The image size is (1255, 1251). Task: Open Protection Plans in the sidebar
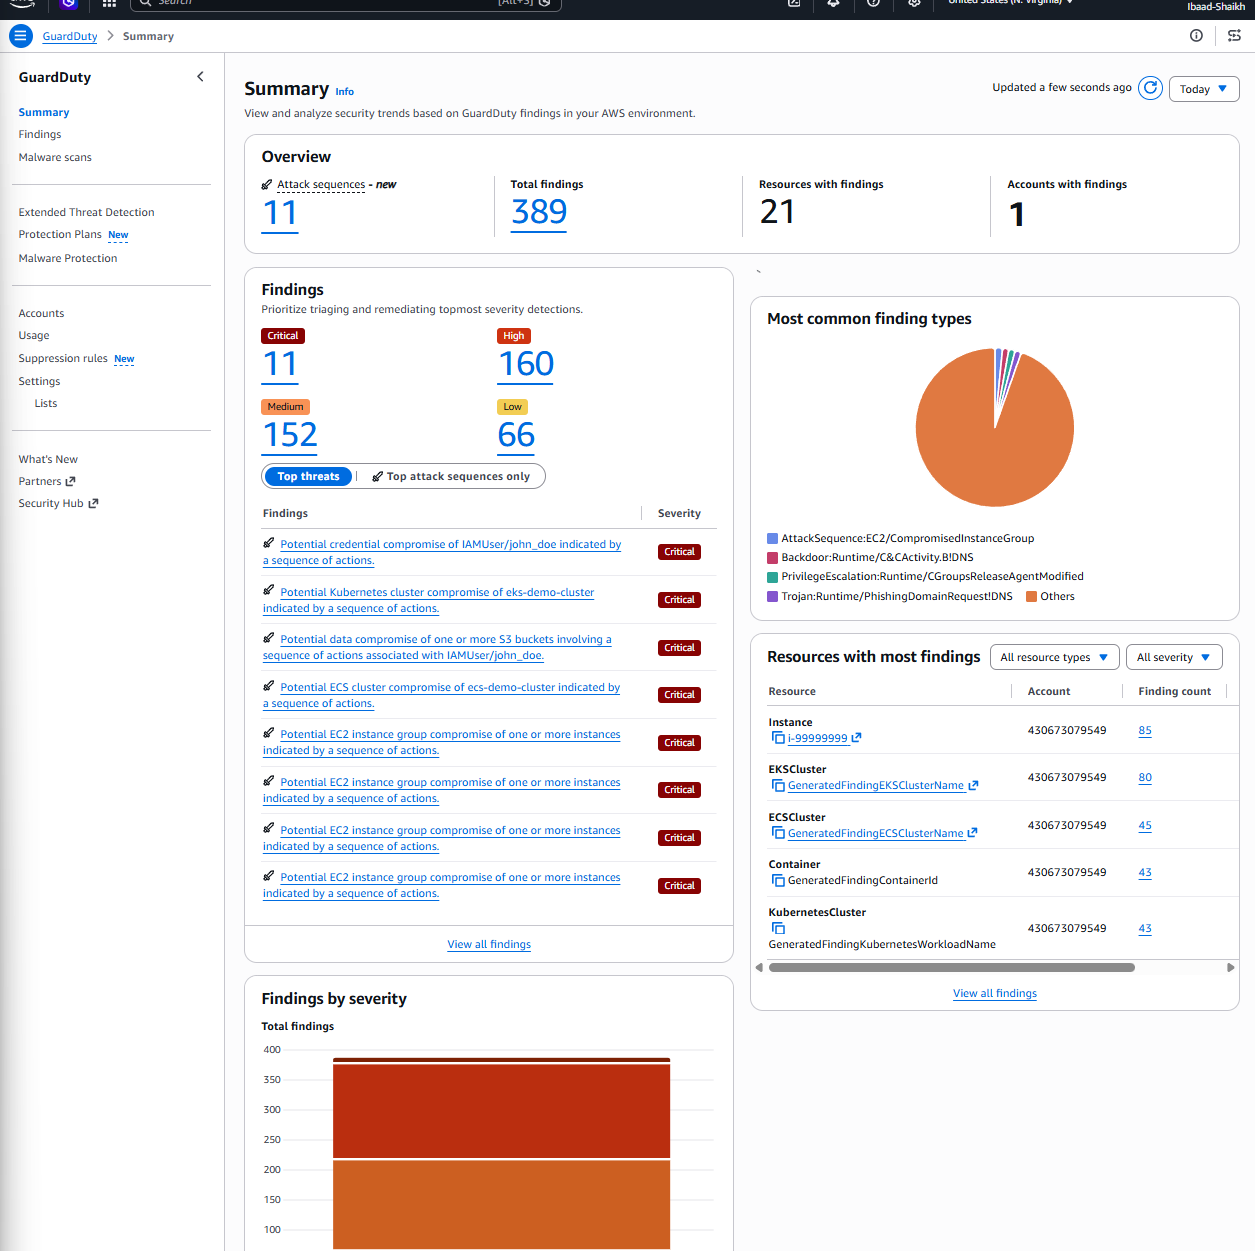60,234
